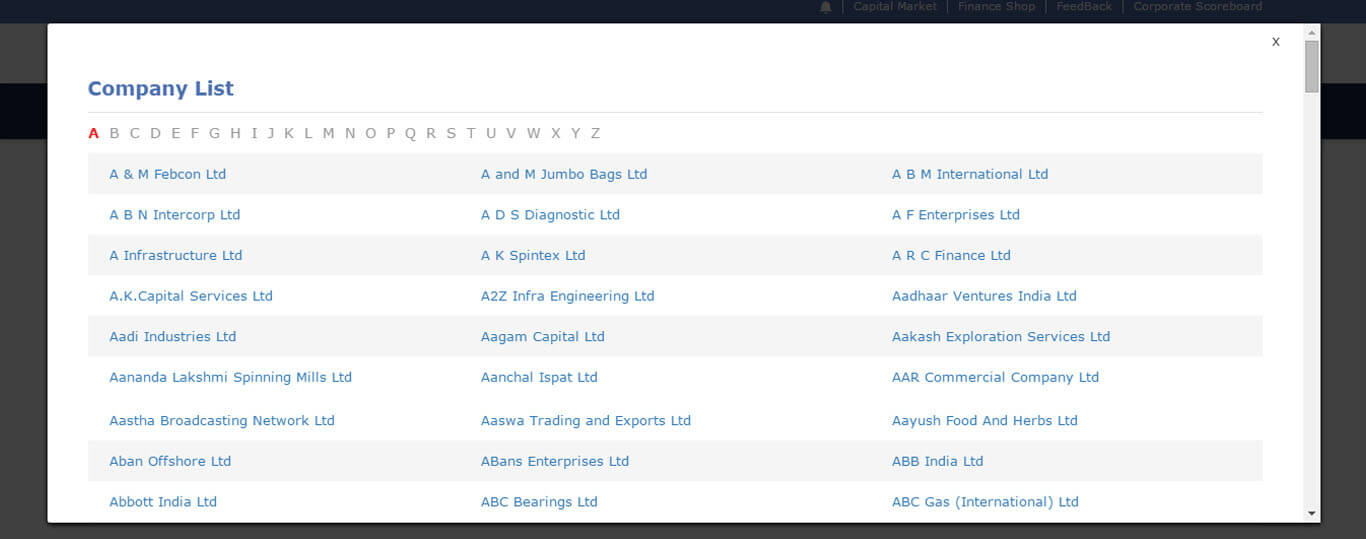Open Aagam Capital Ltd
This screenshot has height=539, width=1366.
point(543,337)
